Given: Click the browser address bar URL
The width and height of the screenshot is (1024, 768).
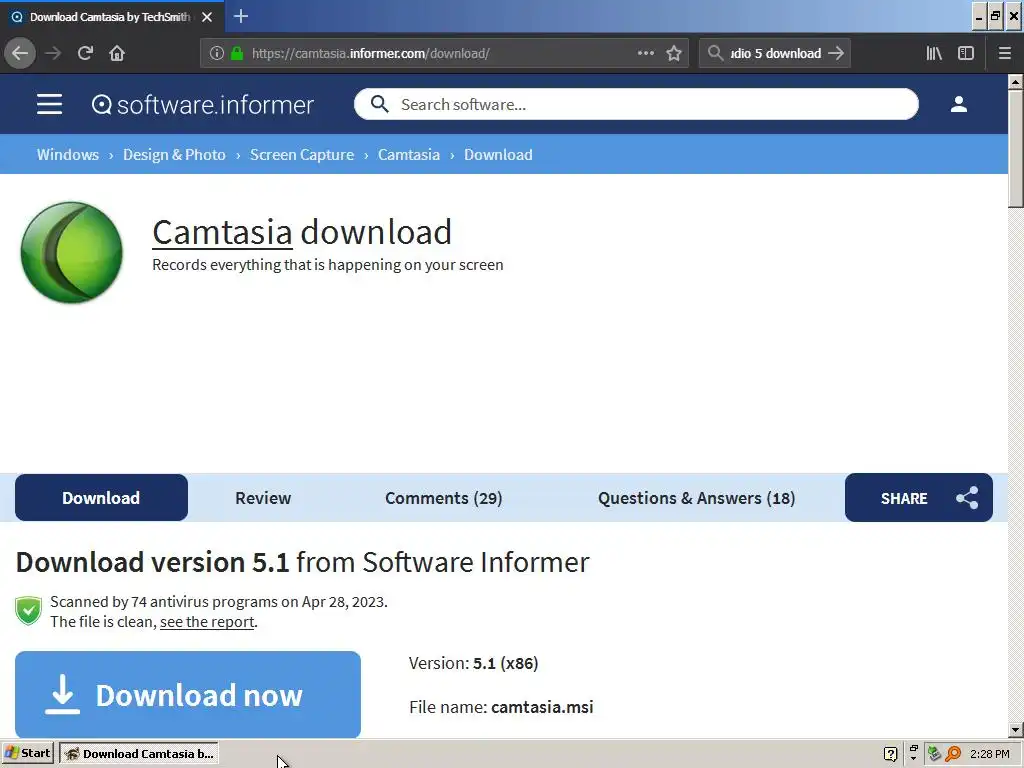Looking at the screenshot, I should [x=370, y=54].
